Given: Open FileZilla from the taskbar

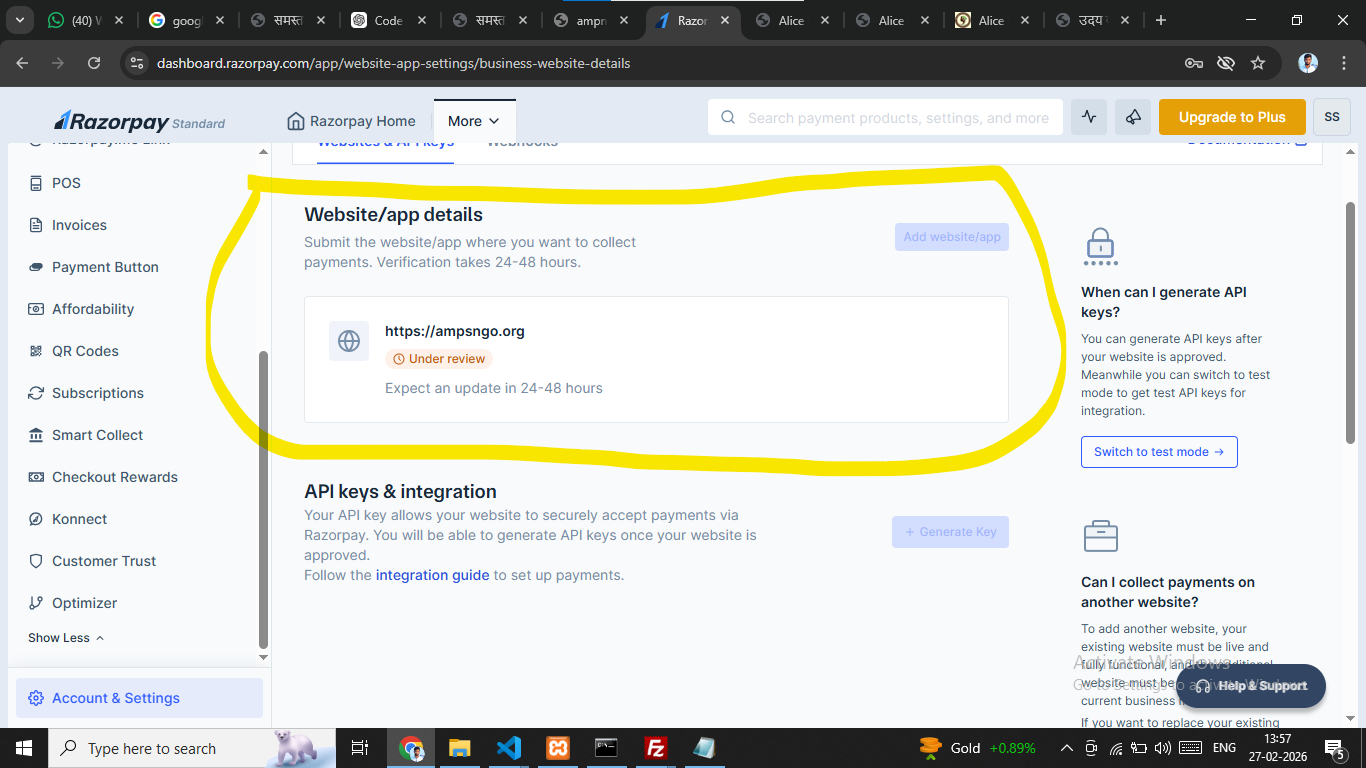Looking at the screenshot, I should point(656,748).
